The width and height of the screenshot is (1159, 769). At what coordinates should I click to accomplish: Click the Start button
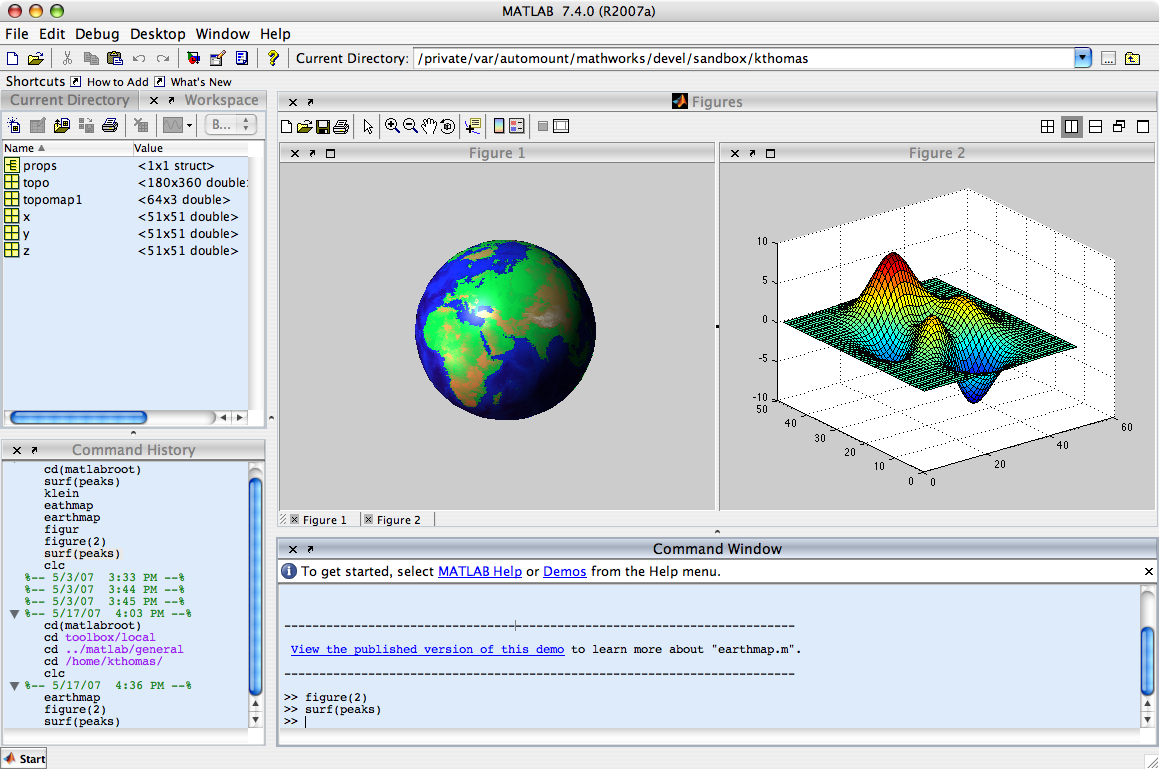pos(24,758)
